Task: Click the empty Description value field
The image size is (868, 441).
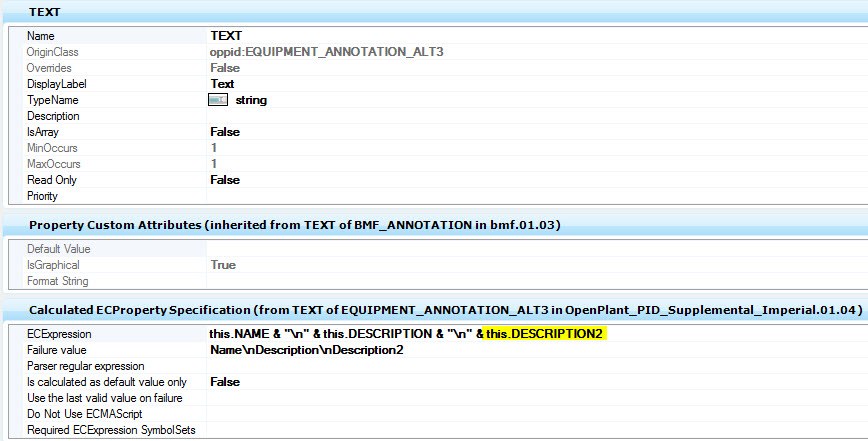Action: pyautogui.click(x=537, y=116)
